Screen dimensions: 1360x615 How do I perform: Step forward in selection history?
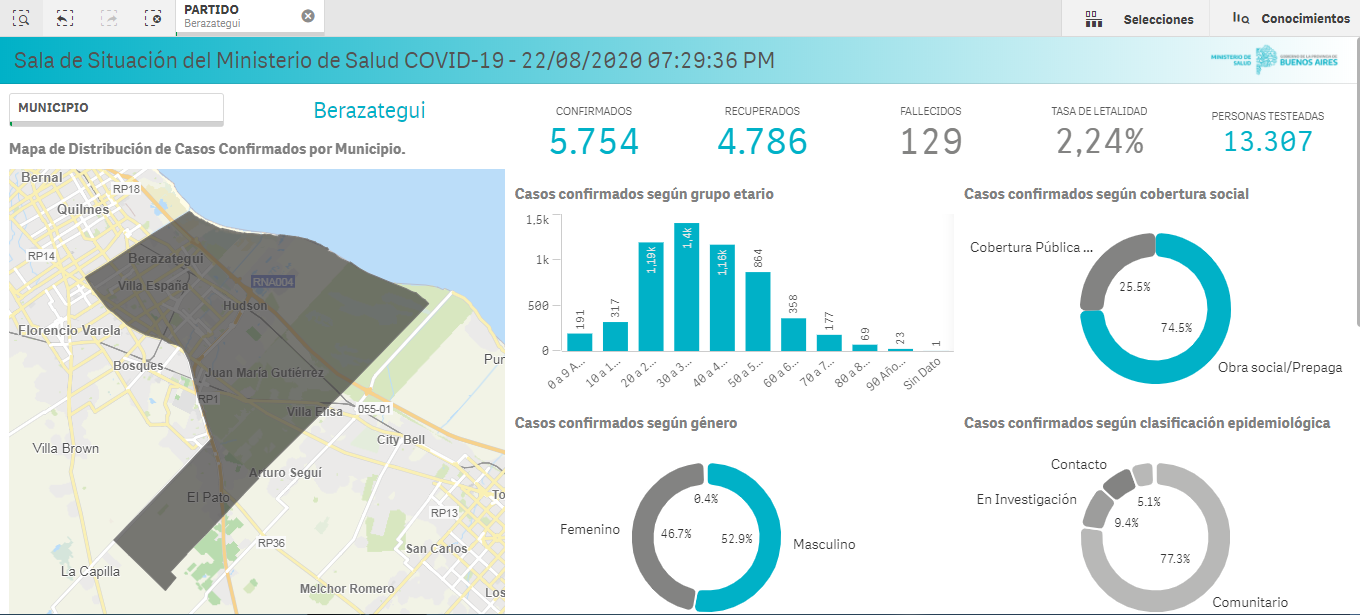coord(109,18)
